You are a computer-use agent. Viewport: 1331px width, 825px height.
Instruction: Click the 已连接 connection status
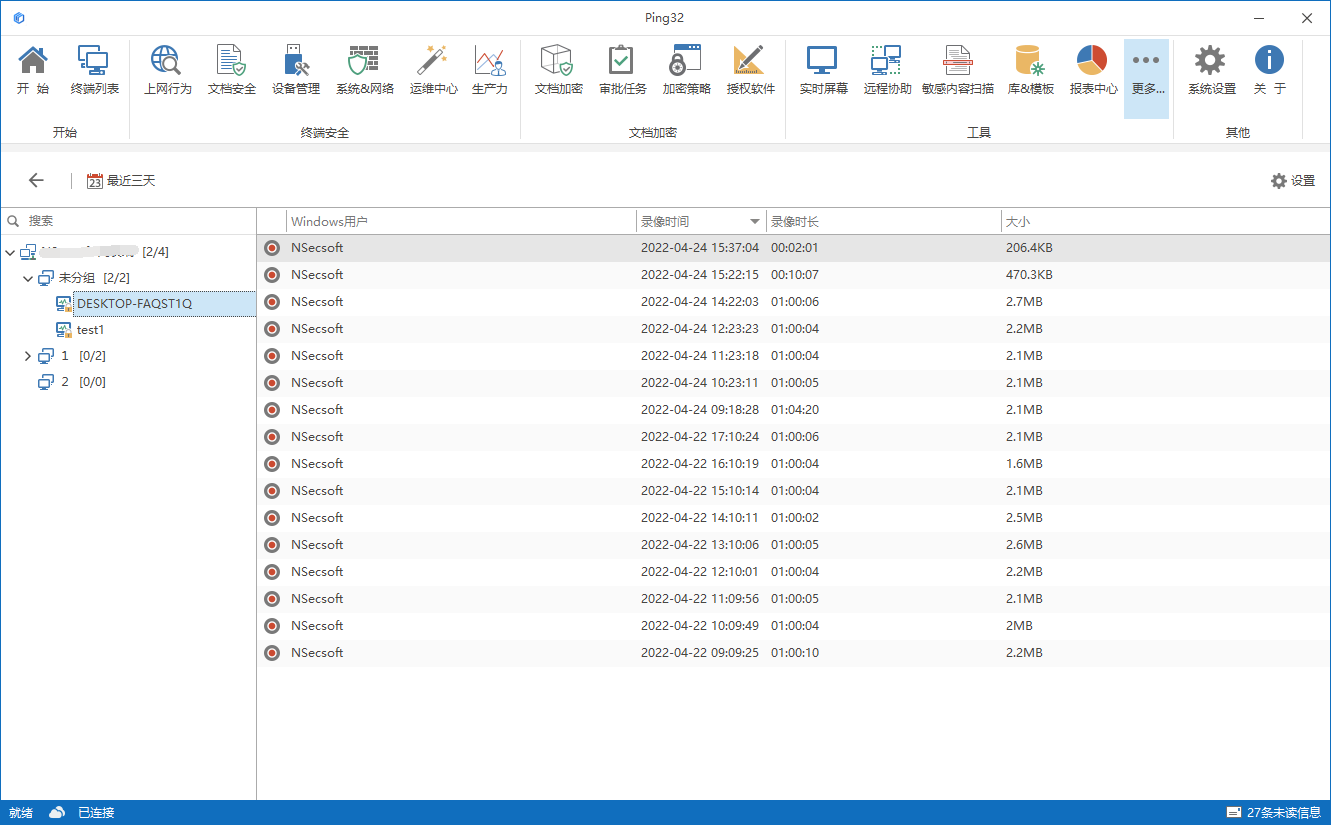[96, 813]
